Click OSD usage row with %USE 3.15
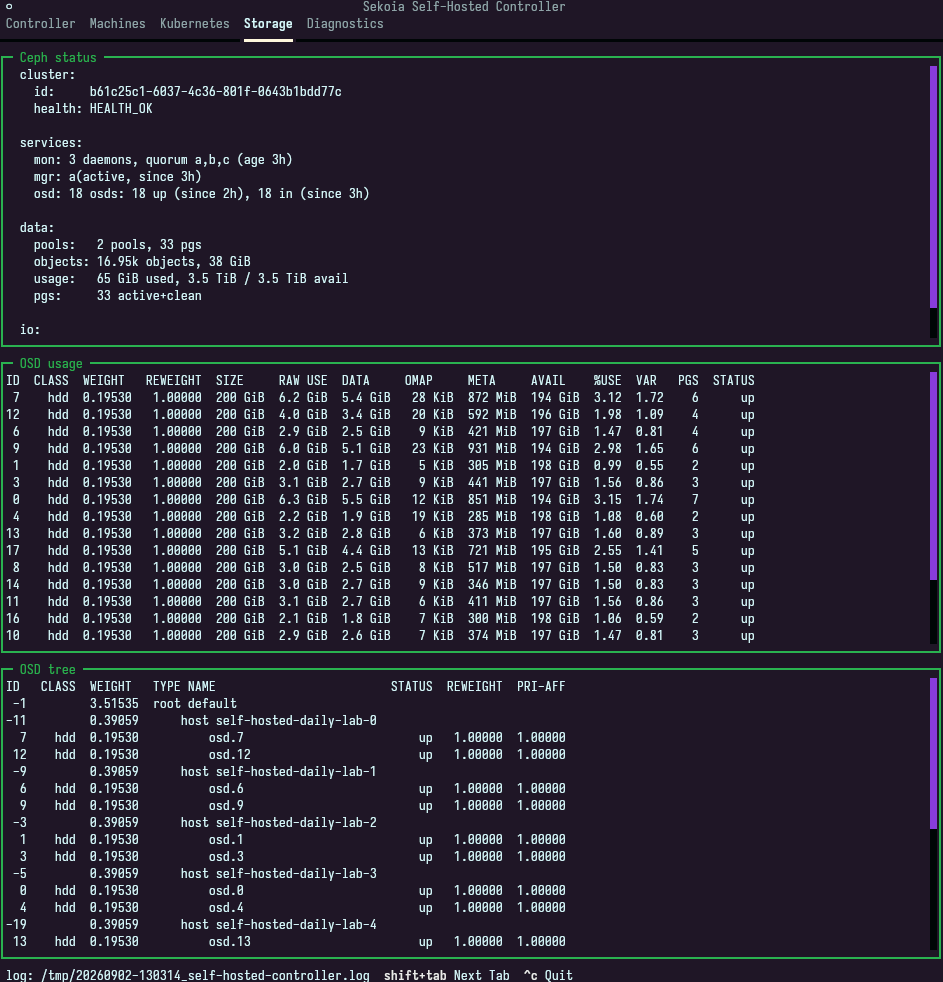Viewport: 943px width, 982px height. pyautogui.click(x=380, y=500)
